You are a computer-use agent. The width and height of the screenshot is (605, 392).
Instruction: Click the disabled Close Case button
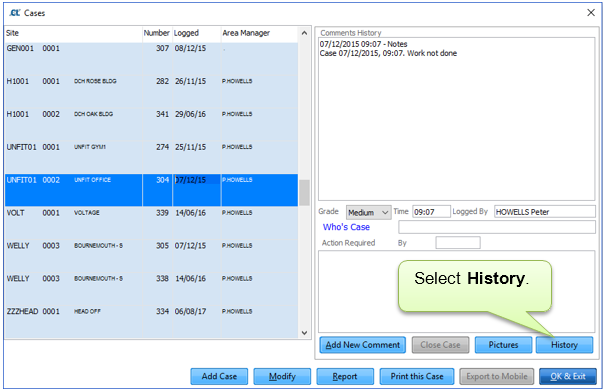440,345
